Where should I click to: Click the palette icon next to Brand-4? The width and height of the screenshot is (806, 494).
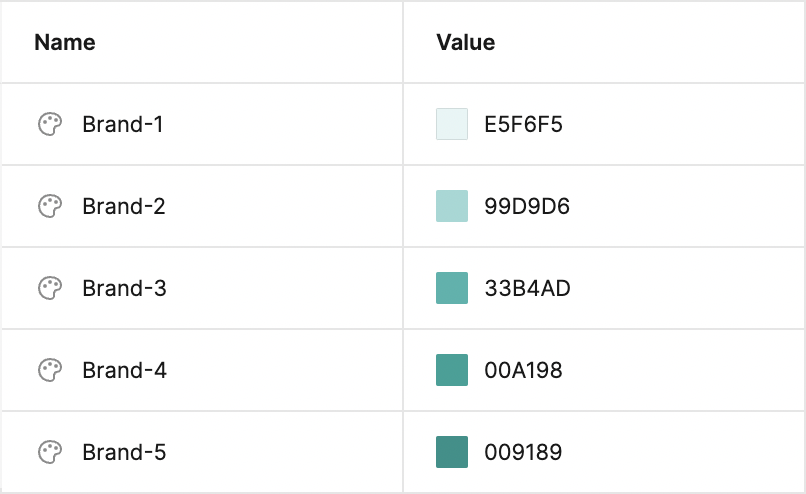click(50, 371)
